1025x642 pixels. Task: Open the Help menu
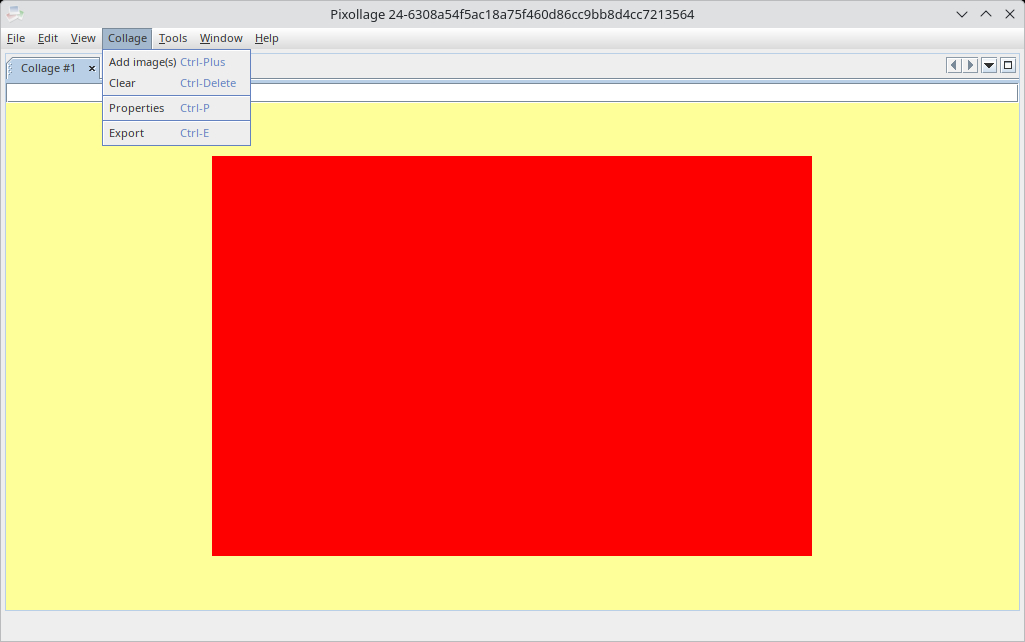tap(266, 38)
